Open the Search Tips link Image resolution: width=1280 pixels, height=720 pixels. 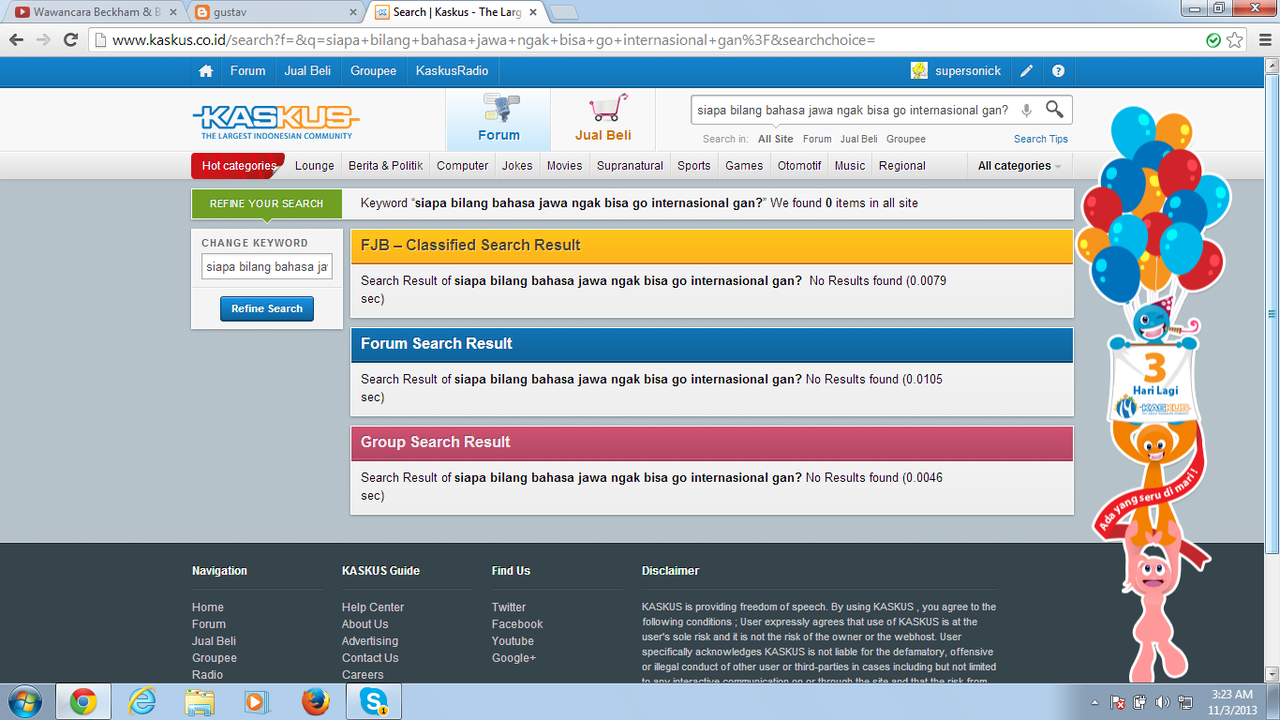click(1041, 139)
